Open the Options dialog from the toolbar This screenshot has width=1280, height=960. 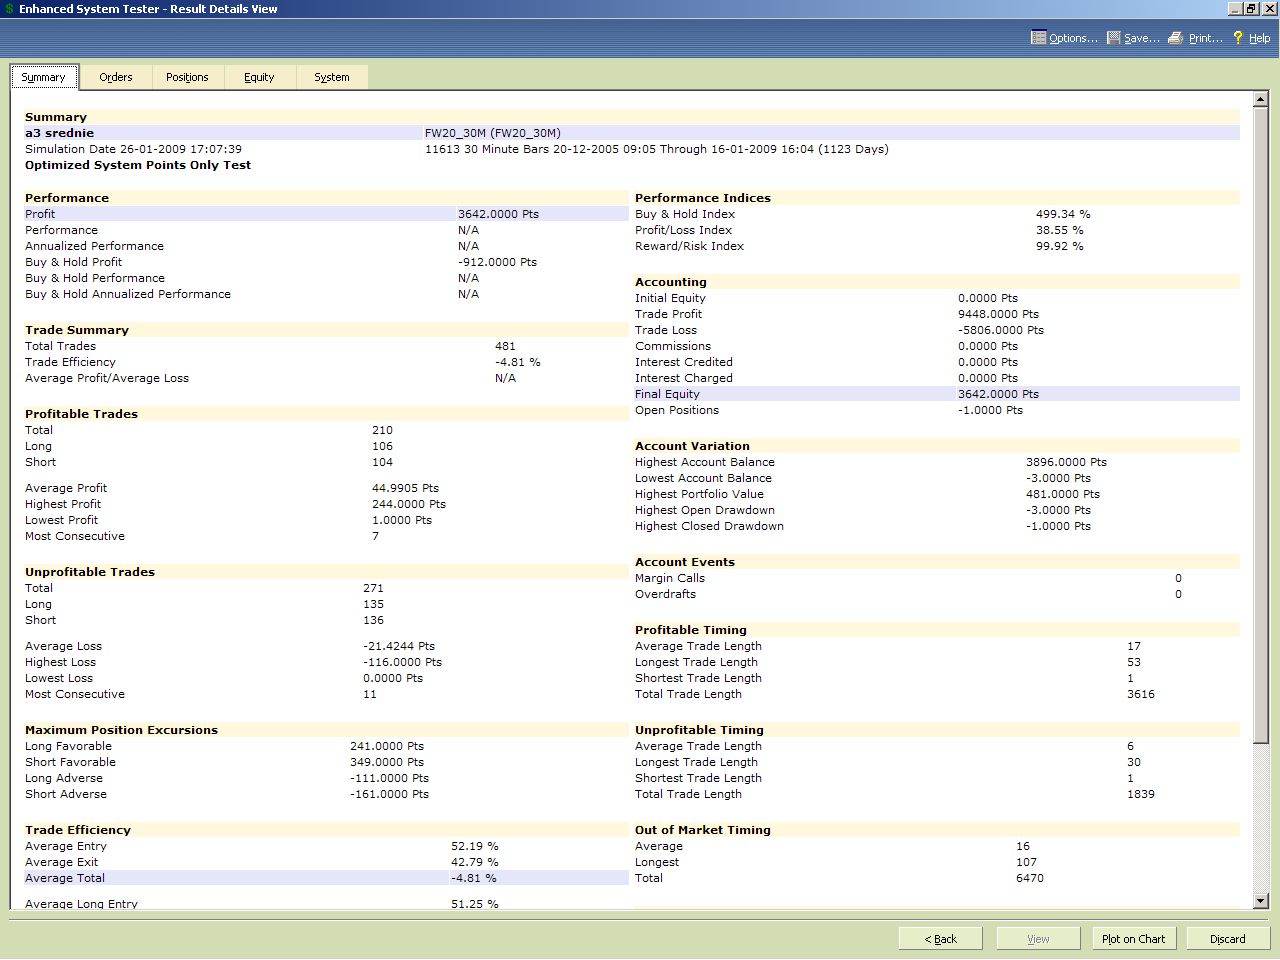coord(1064,38)
